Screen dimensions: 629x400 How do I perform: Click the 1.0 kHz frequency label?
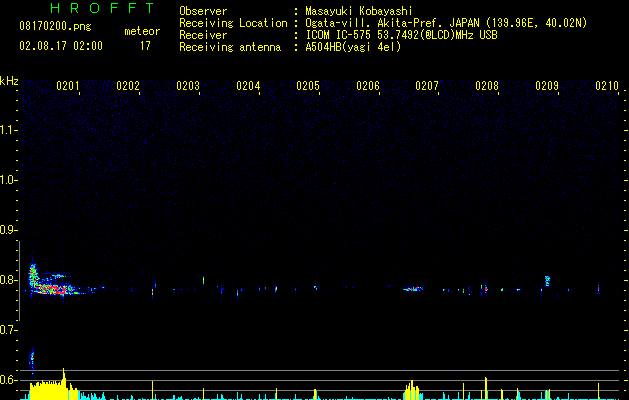click(x=9, y=180)
